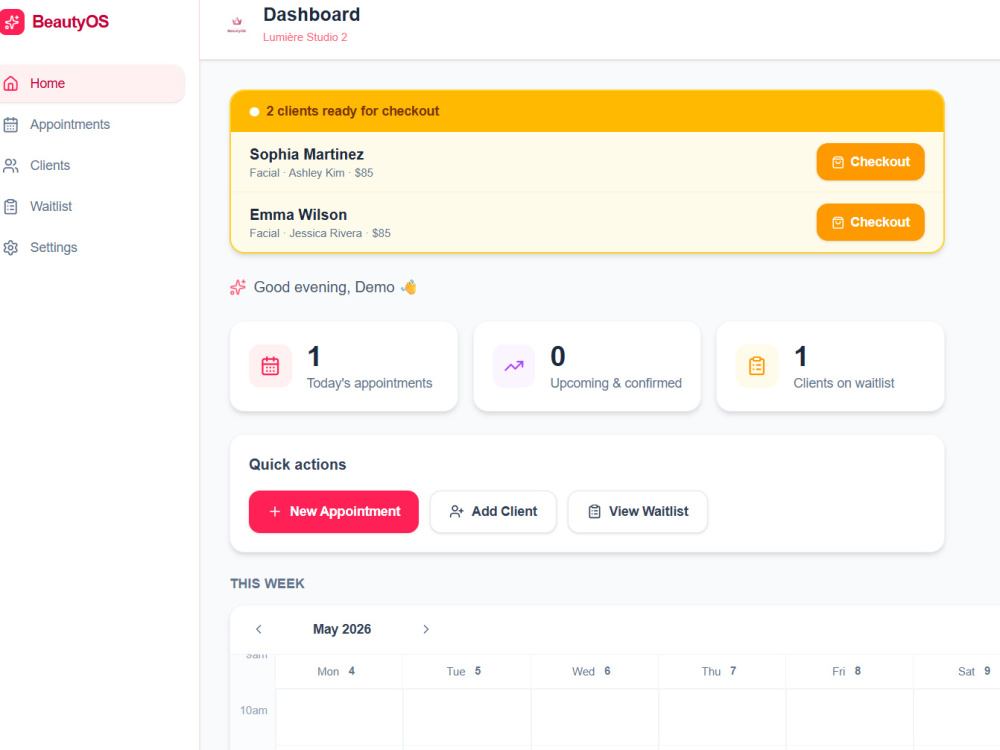Click "Facial · Ashley Kim · $85" details
The image size is (1000, 750).
311,173
